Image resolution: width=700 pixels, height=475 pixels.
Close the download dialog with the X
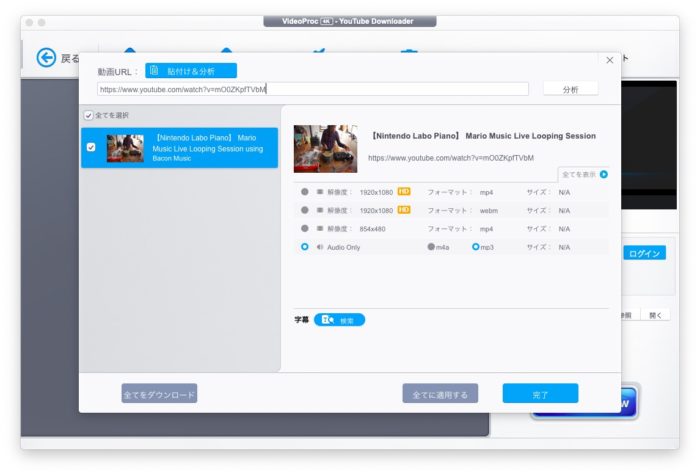click(609, 60)
